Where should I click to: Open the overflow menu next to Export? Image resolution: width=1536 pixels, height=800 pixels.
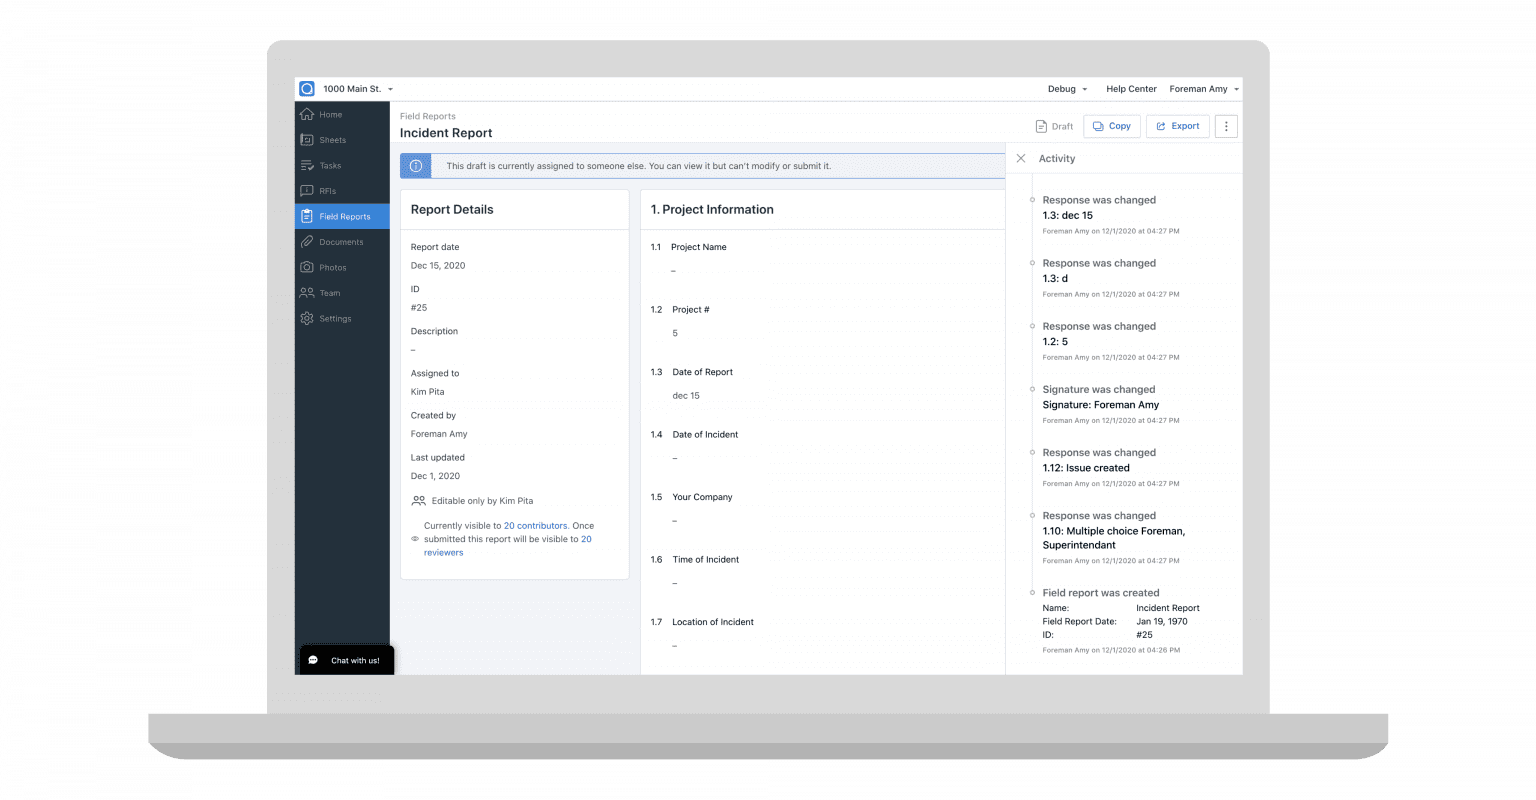coord(1225,126)
